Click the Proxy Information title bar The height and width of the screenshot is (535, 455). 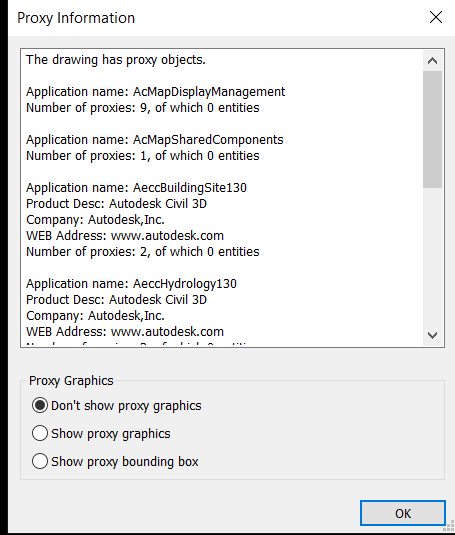pos(218,18)
